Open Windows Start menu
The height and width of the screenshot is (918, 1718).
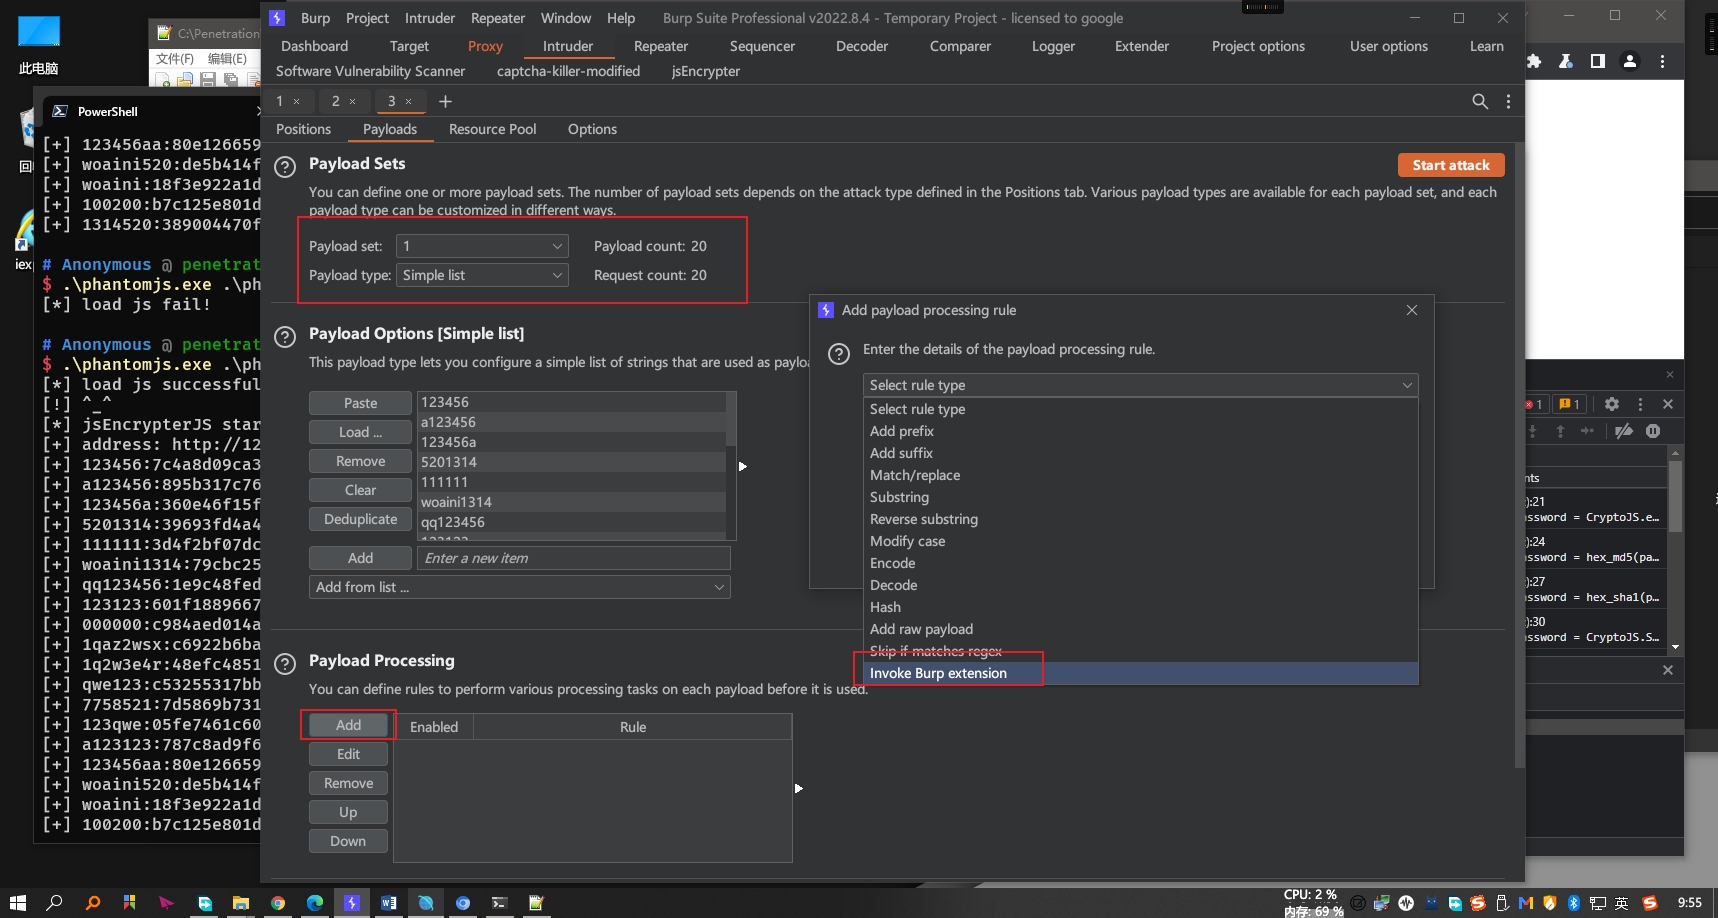(18, 902)
